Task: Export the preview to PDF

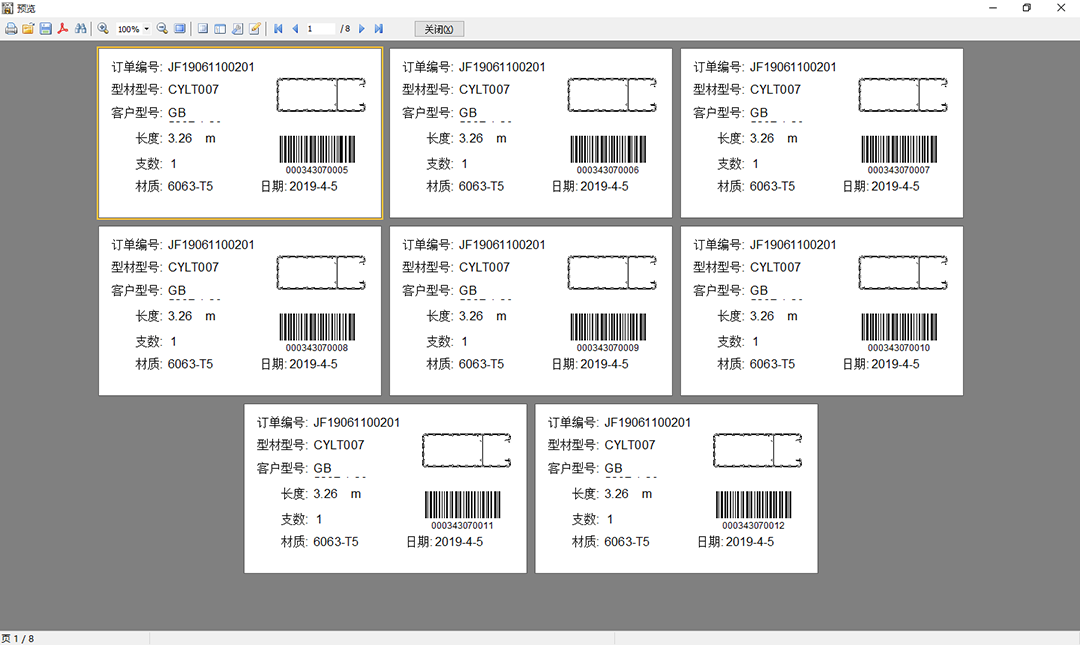Action: pos(63,29)
